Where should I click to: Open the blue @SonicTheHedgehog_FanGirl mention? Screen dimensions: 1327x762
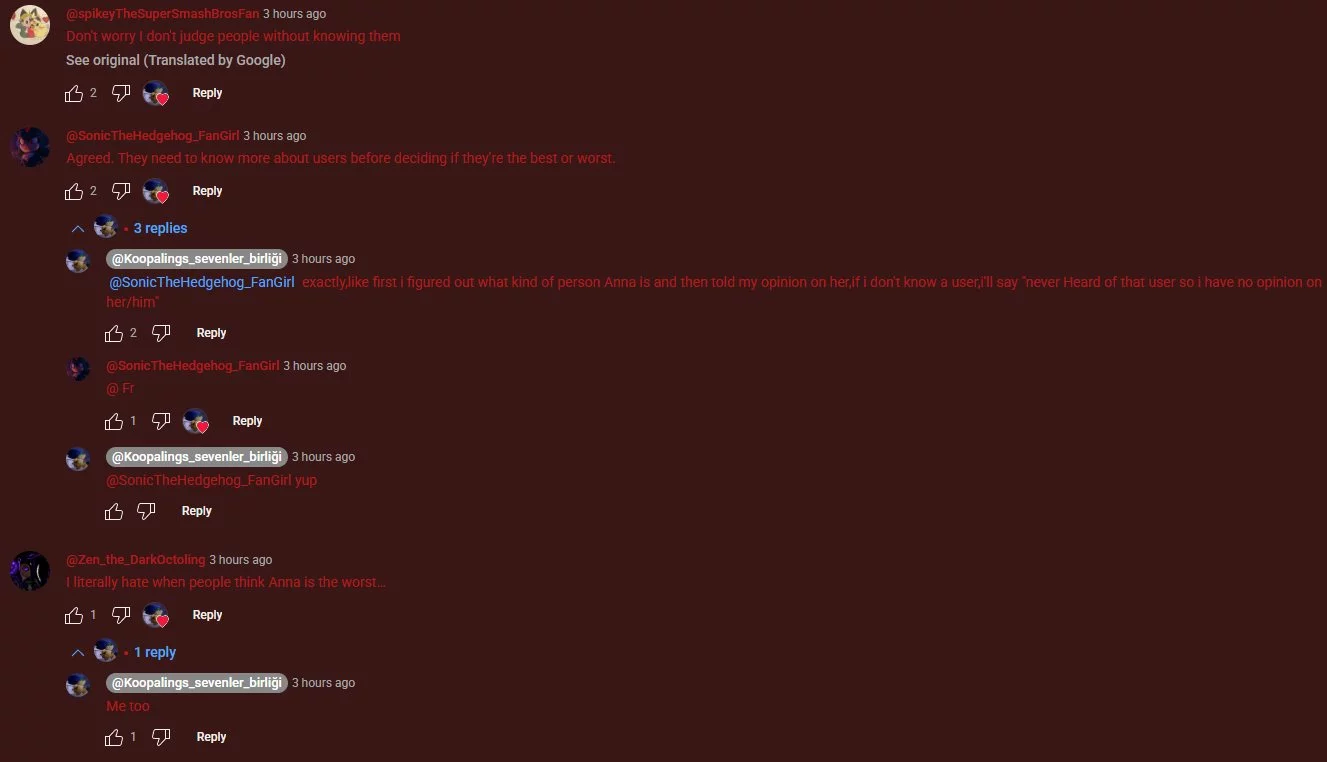click(202, 282)
